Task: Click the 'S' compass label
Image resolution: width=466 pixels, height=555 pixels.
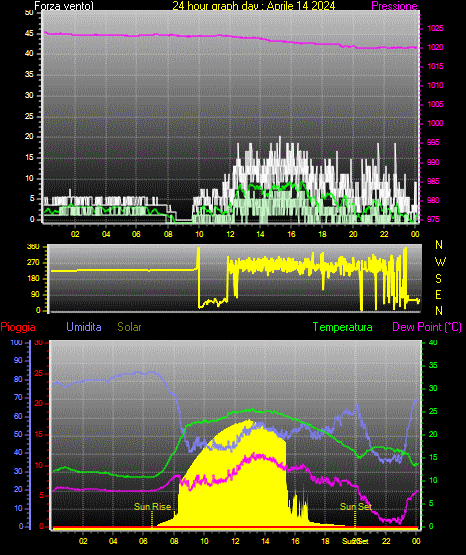Action: coord(438,279)
